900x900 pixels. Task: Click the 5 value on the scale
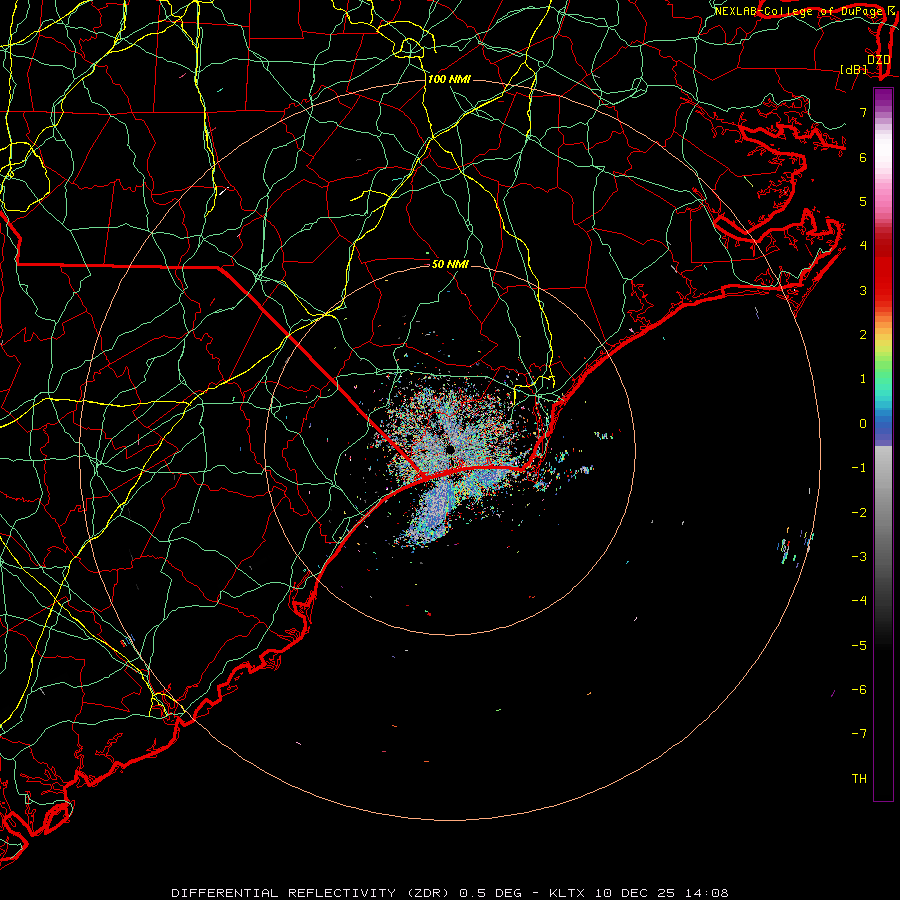[863, 201]
